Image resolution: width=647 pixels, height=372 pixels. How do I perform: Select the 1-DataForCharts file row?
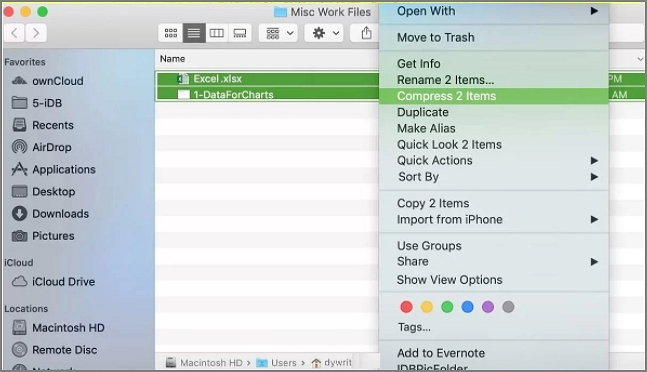[267, 94]
